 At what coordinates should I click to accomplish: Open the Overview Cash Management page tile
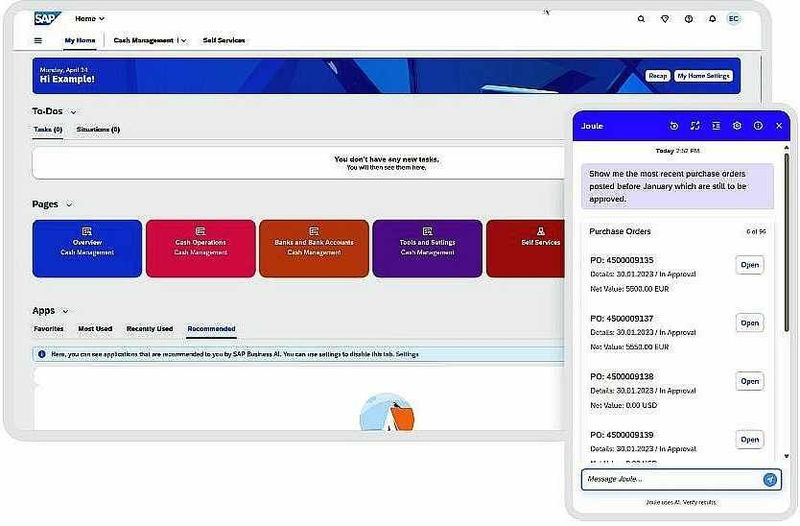click(87, 248)
